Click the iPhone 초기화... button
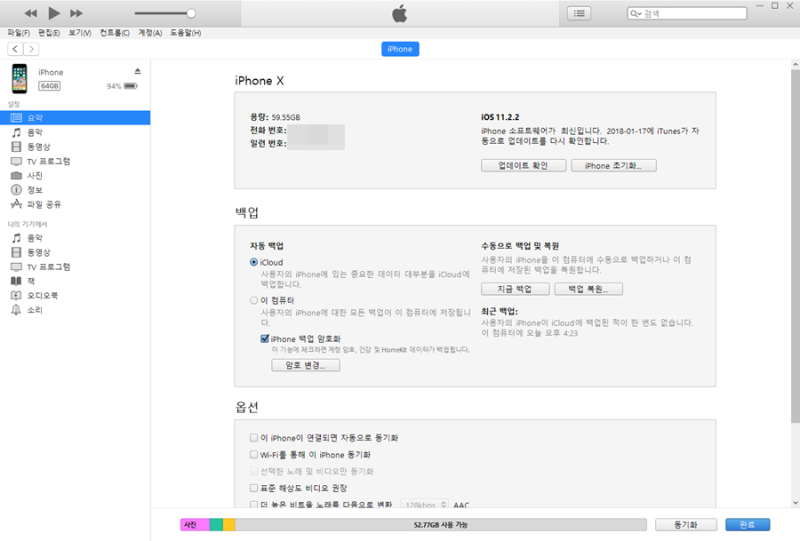The width and height of the screenshot is (800, 541). point(614,166)
